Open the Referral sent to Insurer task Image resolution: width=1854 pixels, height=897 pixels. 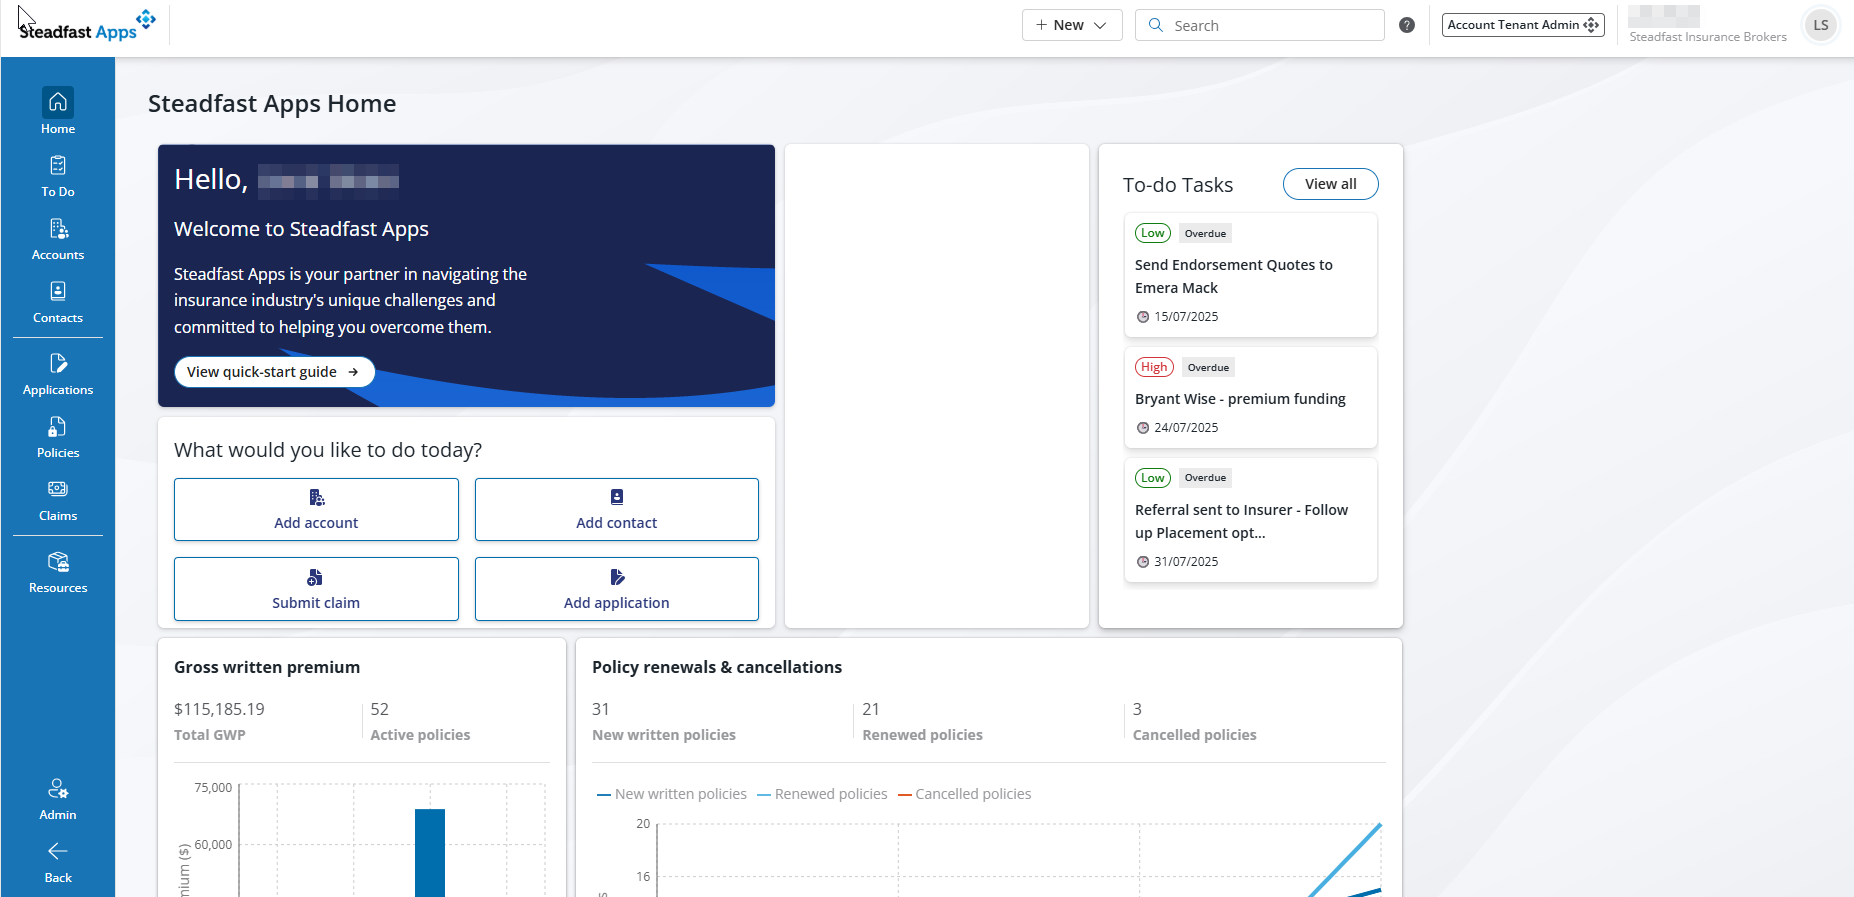point(1251,520)
